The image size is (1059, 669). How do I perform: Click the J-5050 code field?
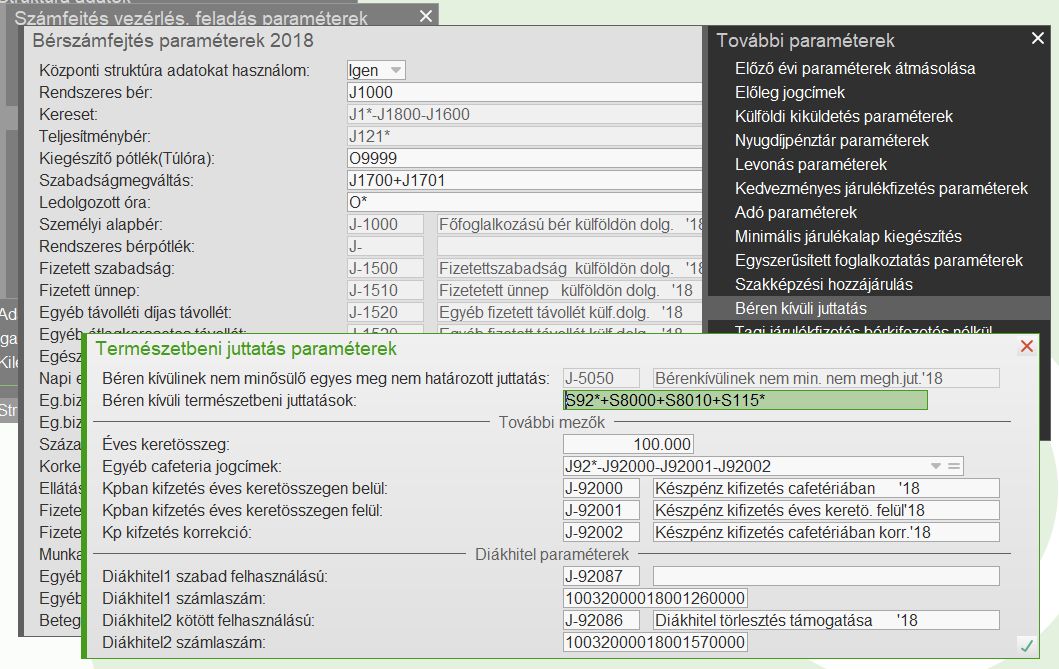click(600, 378)
